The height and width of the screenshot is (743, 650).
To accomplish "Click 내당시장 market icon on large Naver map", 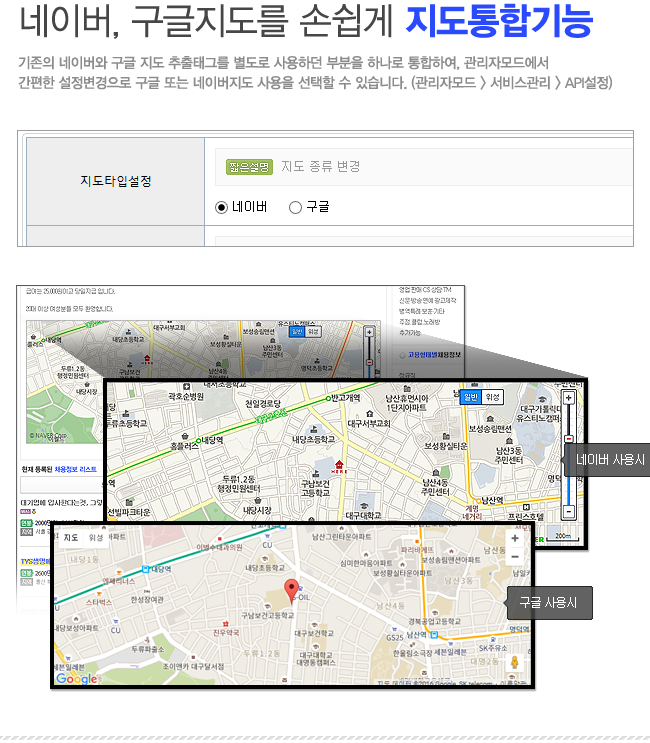I will [258, 500].
